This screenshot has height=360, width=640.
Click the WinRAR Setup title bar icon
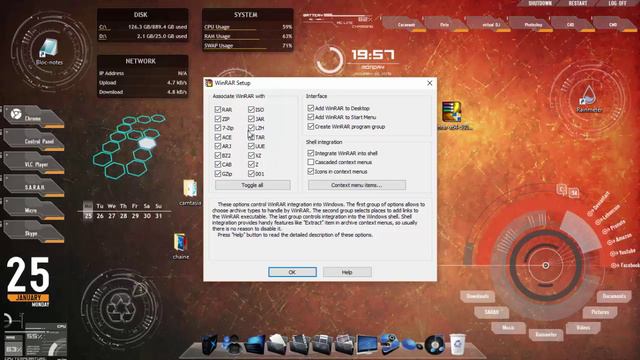point(209,83)
